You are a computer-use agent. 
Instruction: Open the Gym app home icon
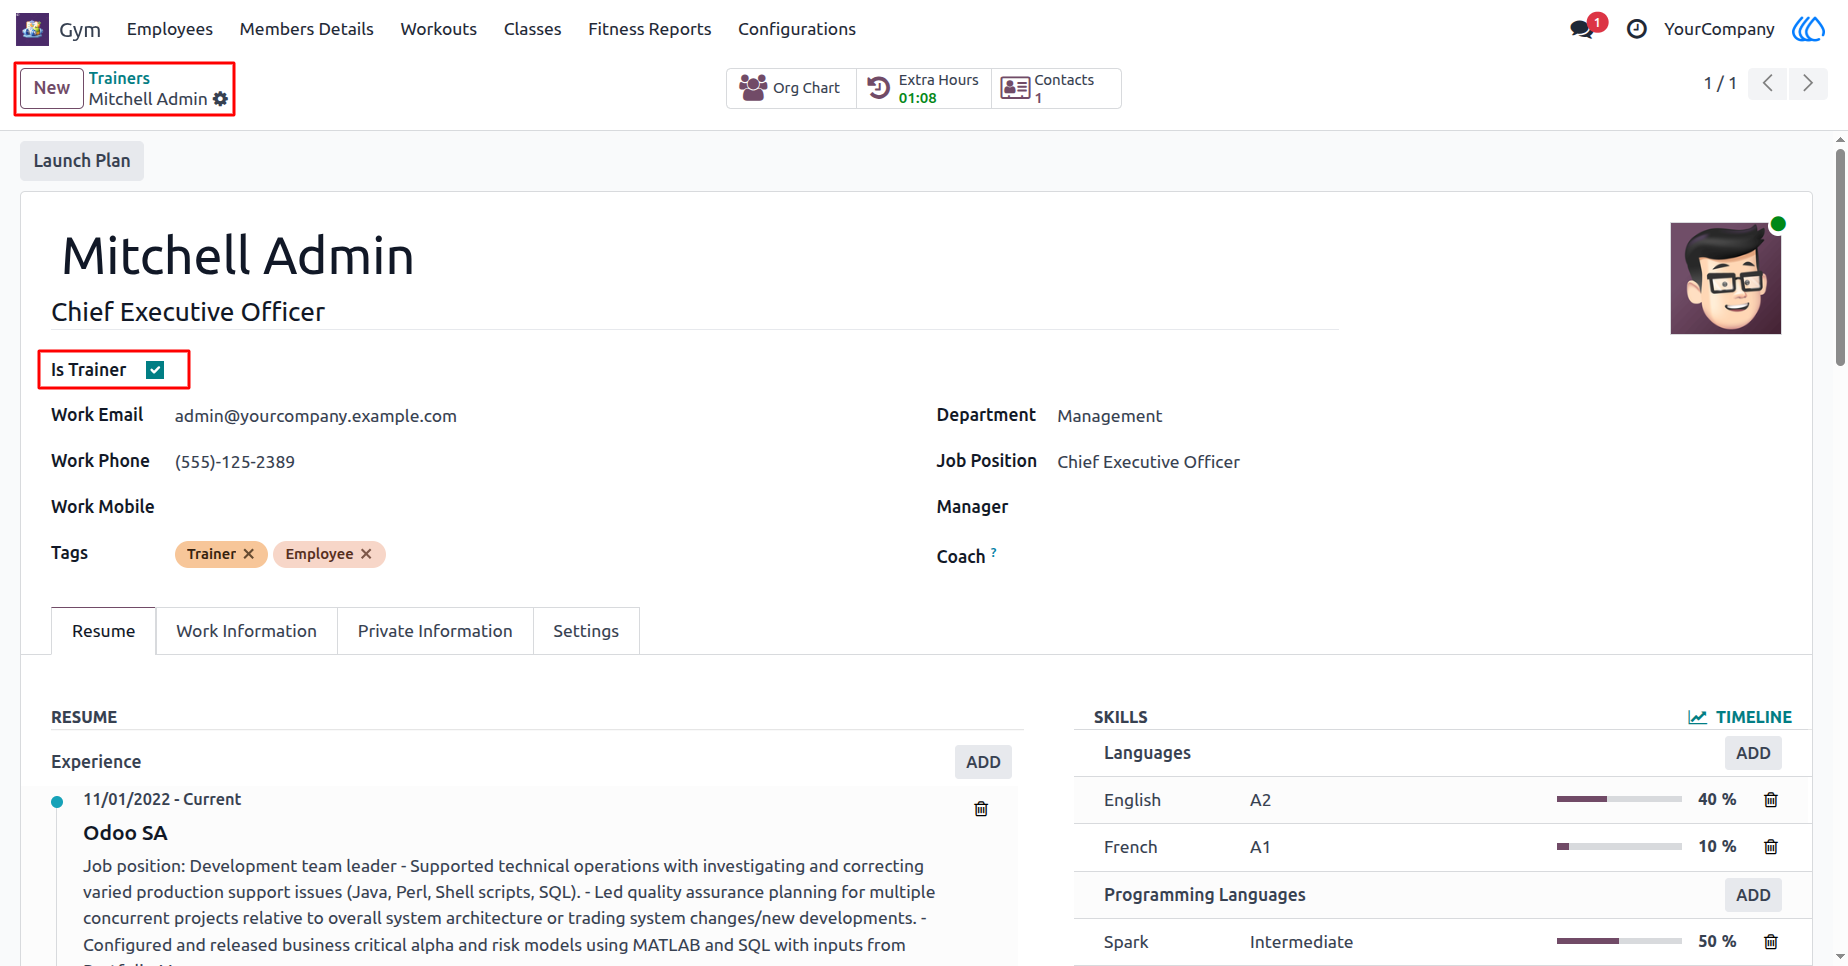pyautogui.click(x=33, y=29)
